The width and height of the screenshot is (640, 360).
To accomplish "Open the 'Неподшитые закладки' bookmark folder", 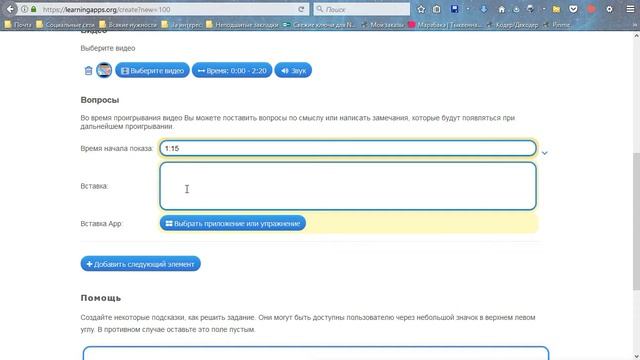I will point(242,25).
